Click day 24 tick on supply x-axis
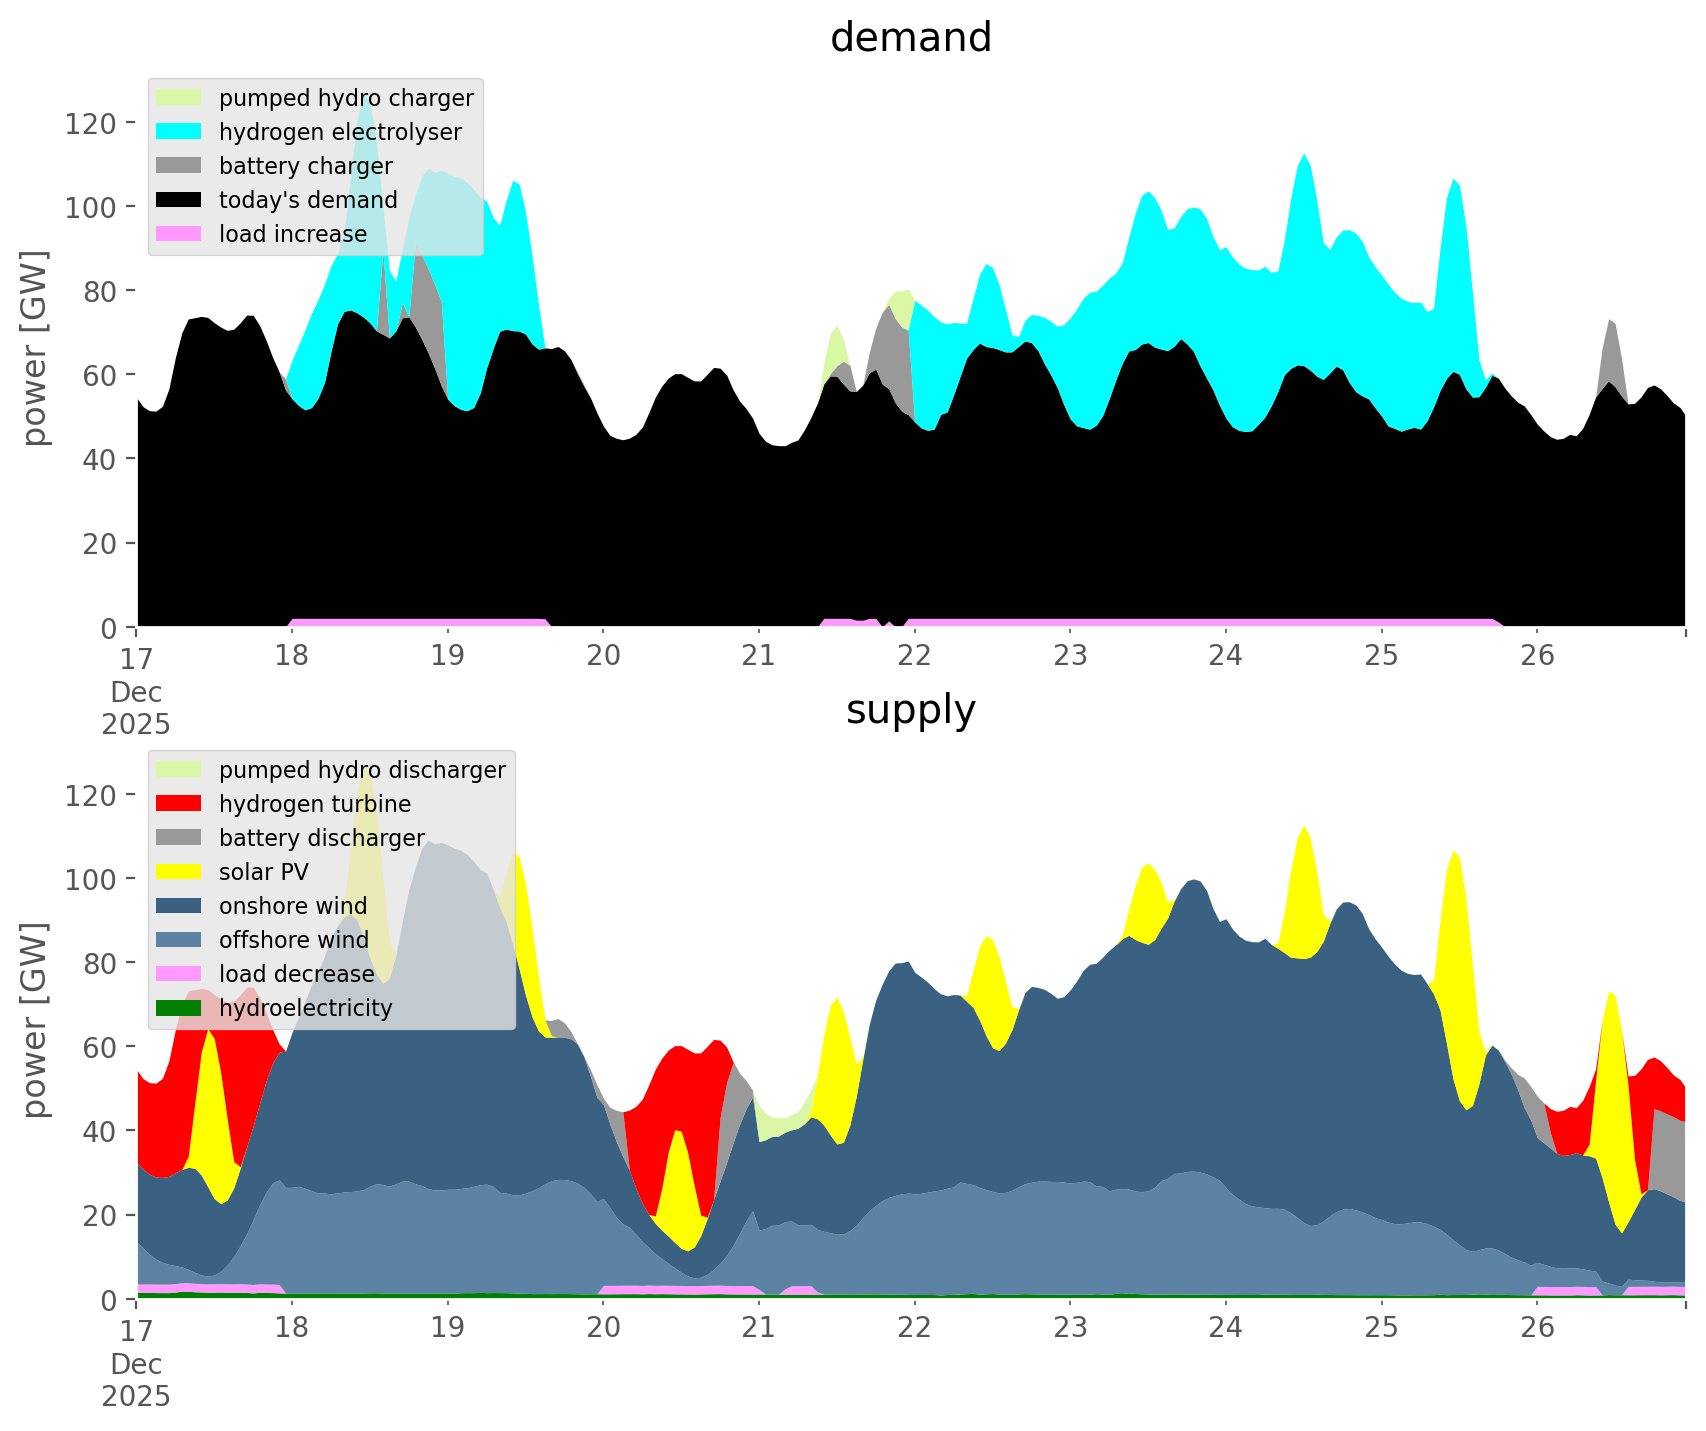This screenshot has width=1706, height=1431. pyautogui.click(x=1225, y=1328)
